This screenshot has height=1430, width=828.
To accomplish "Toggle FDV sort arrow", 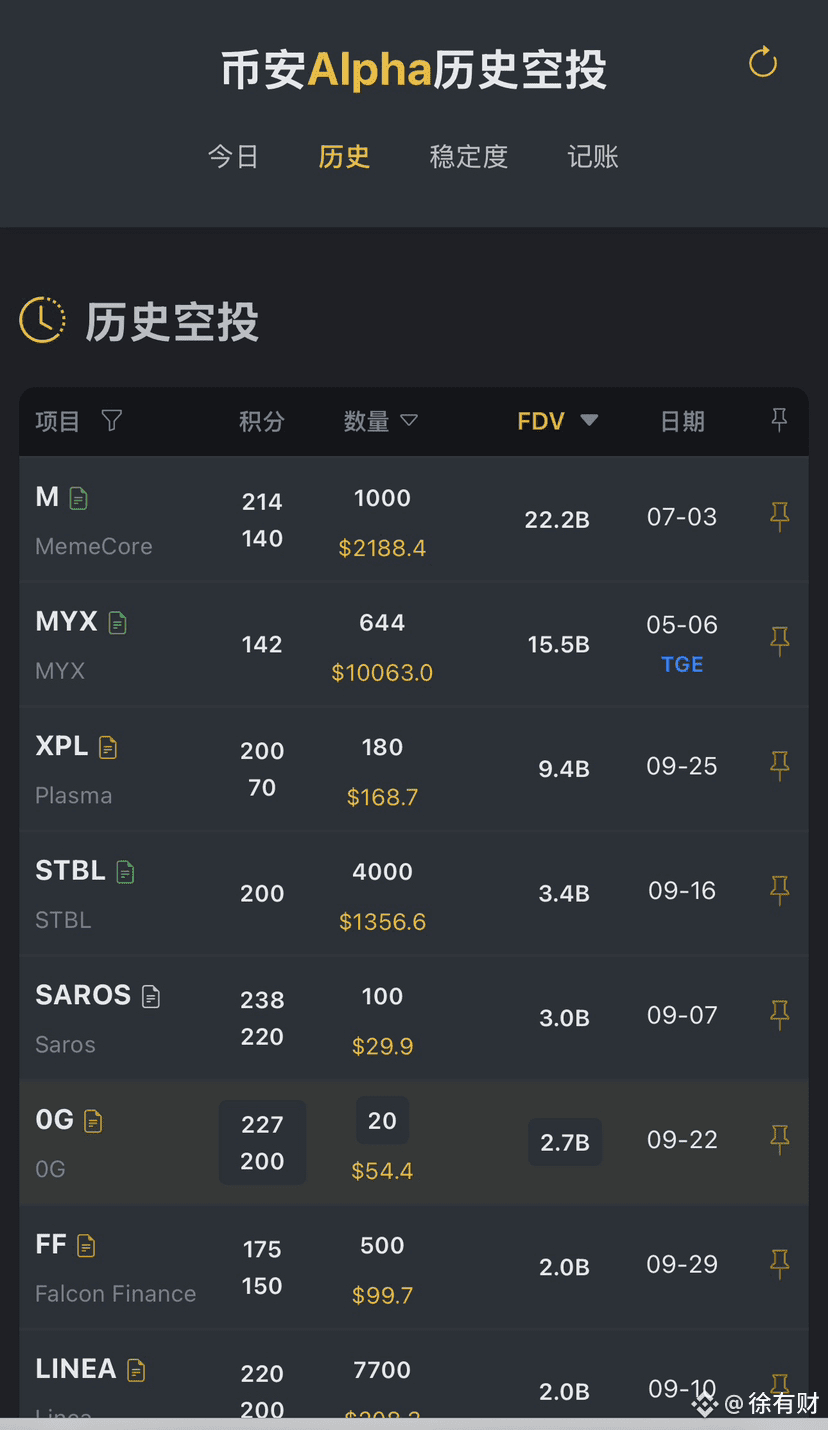I will click(590, 421).
